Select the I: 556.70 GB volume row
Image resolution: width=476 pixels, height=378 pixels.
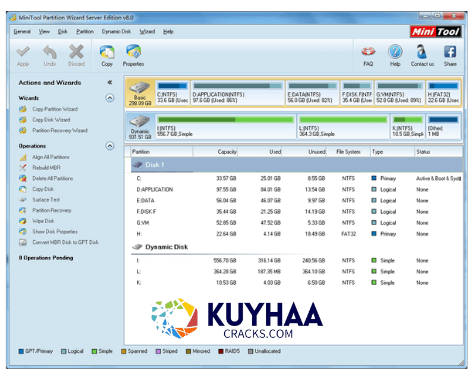pos(297,261)
